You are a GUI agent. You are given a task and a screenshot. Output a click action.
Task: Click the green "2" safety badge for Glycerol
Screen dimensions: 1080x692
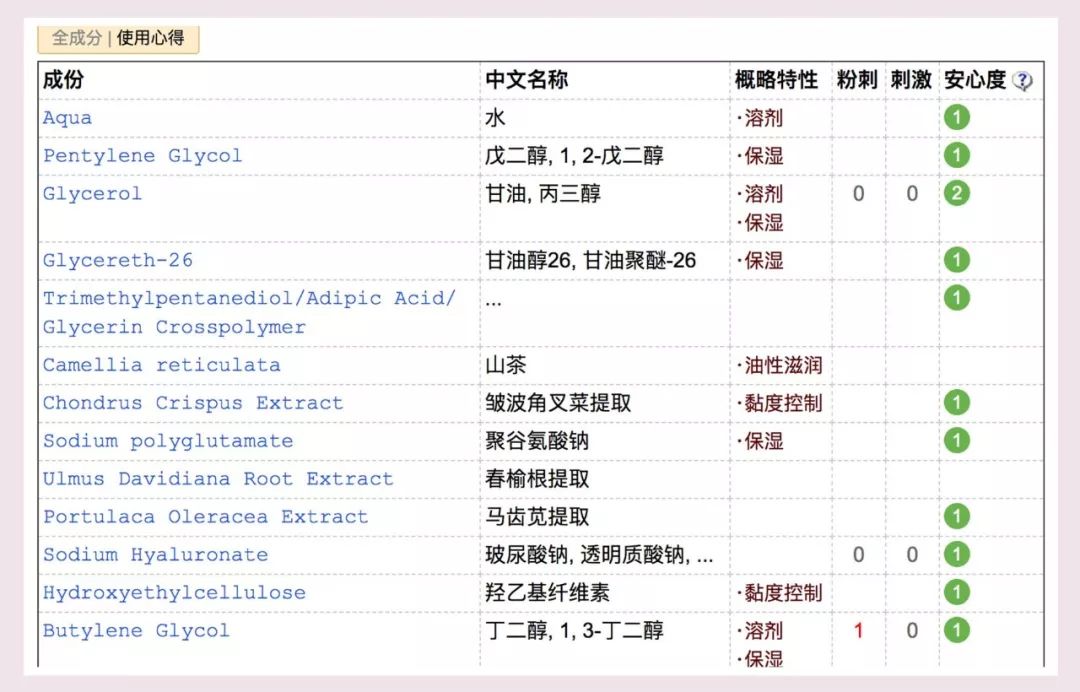pyautogui.click(x=956, y=193)
